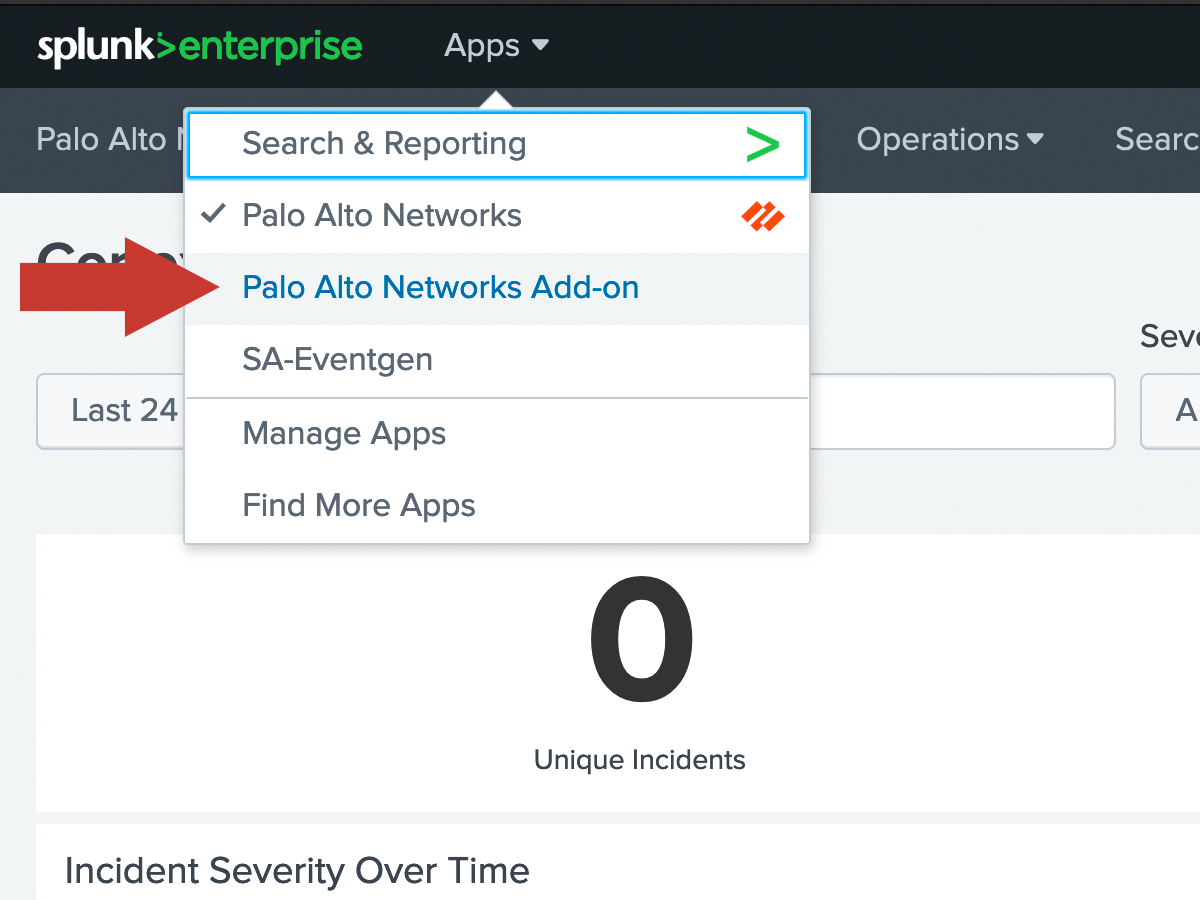Click the Incident Severity Over Time panel title
The height and width of the screenshot is (900, 1200).
pos(297,871)
